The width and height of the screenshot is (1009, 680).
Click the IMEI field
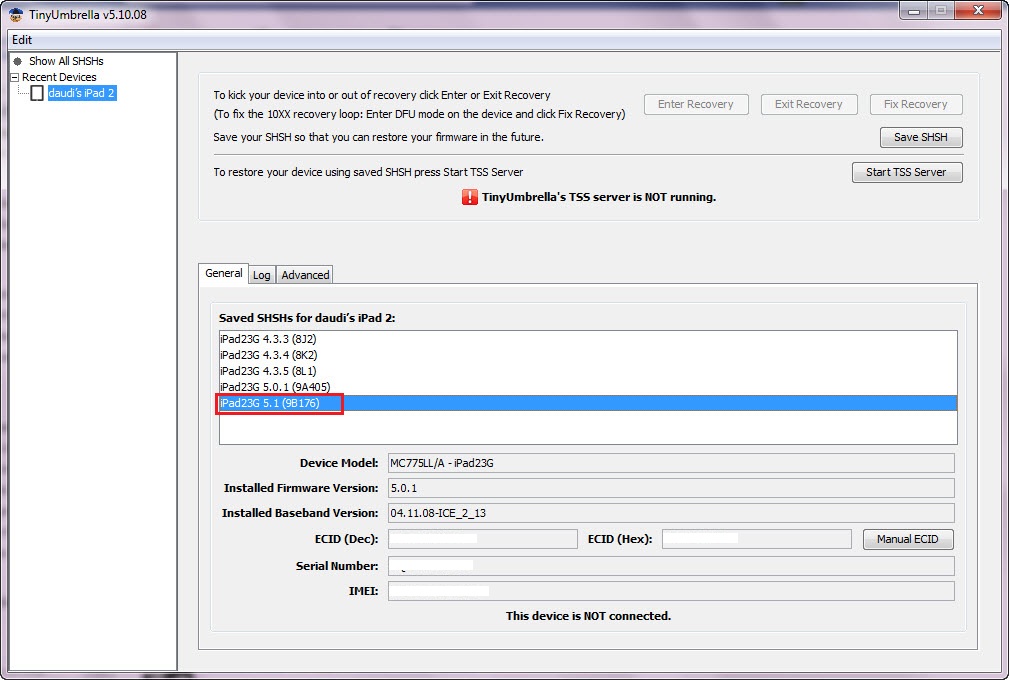(671, 591)
